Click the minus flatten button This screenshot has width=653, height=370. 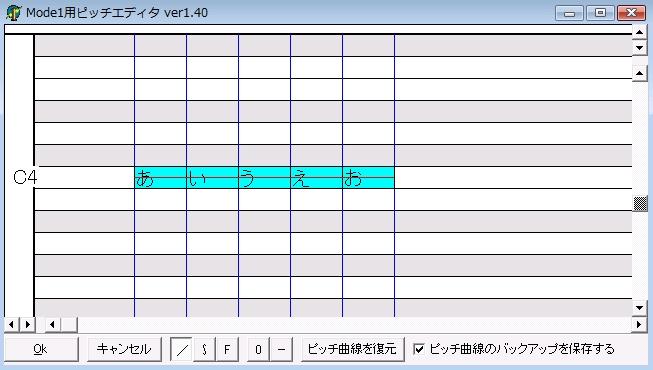click(x=281, y=349)
